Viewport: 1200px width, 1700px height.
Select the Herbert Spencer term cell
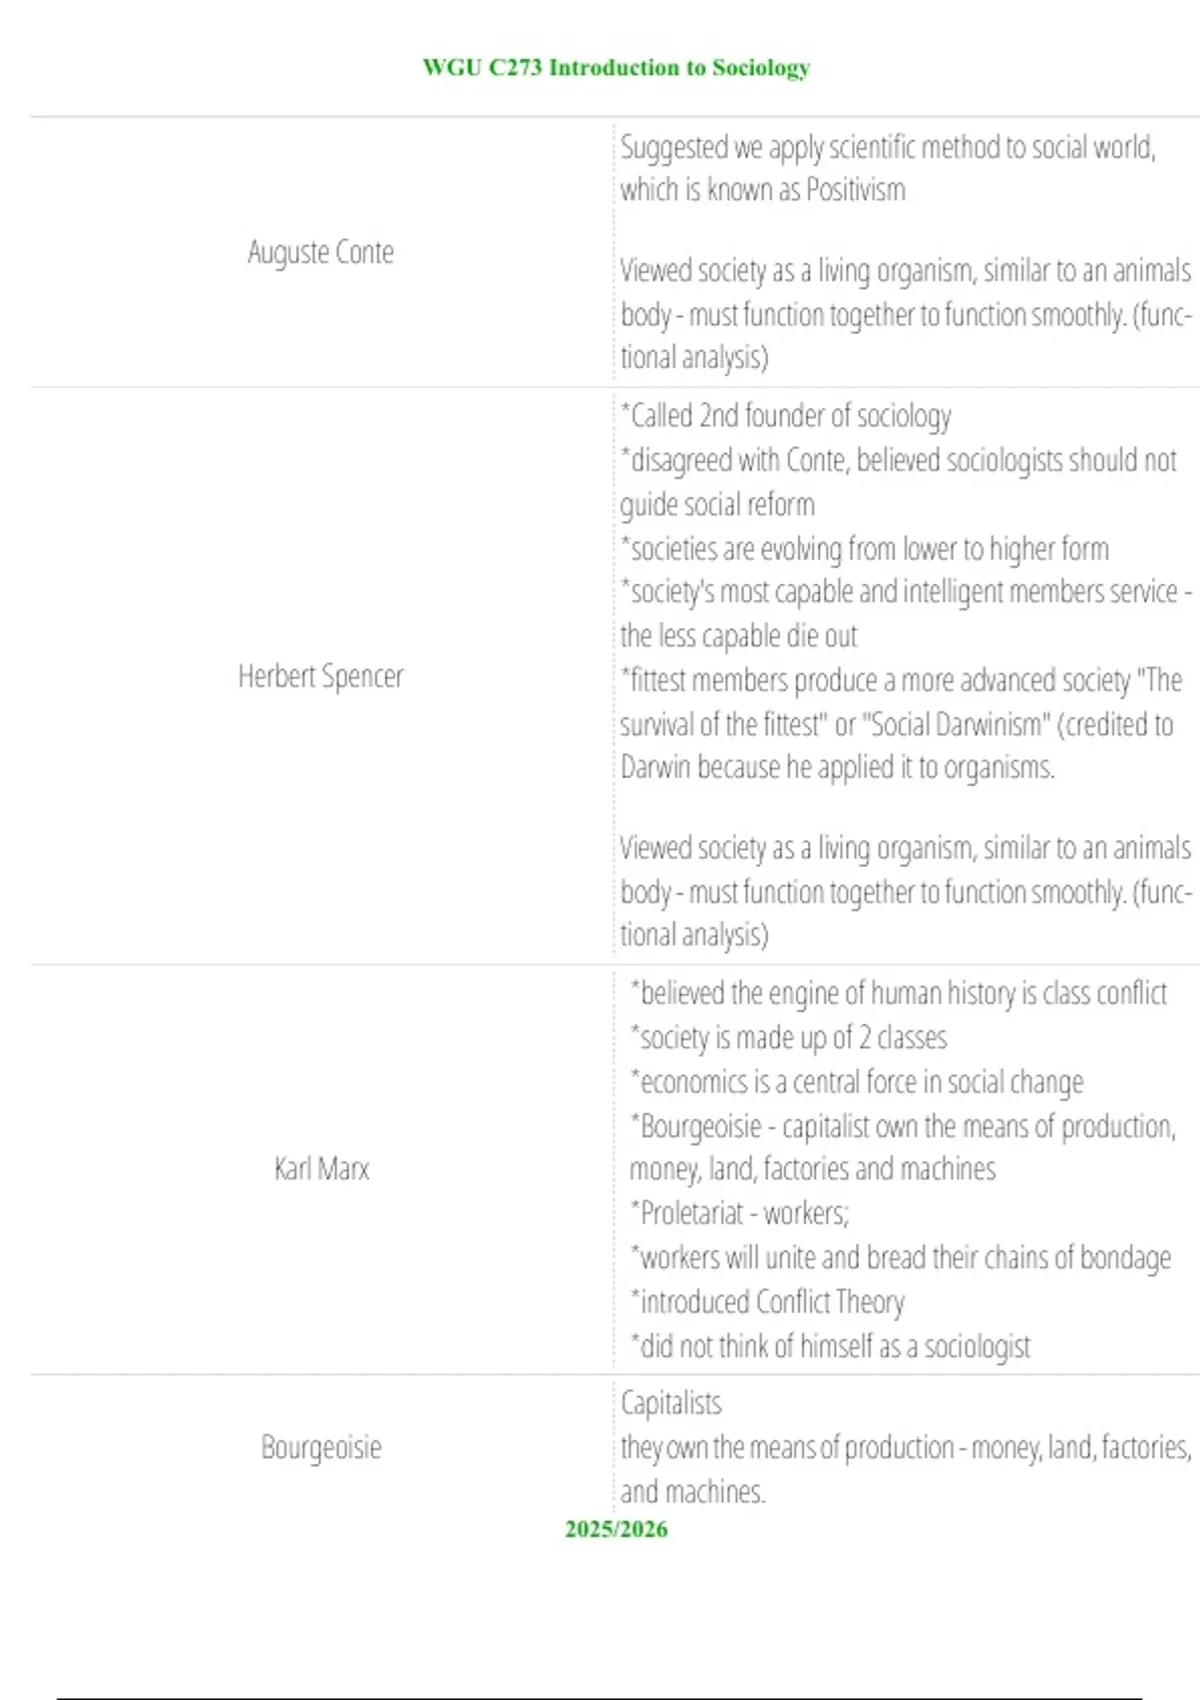point(321,676)
